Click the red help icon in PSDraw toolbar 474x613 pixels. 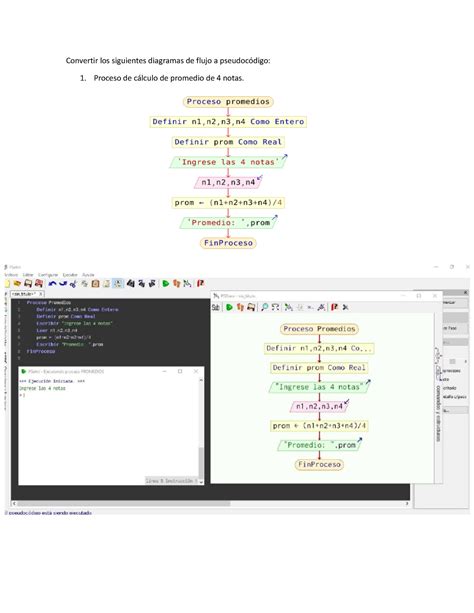[x=334, y=307]
